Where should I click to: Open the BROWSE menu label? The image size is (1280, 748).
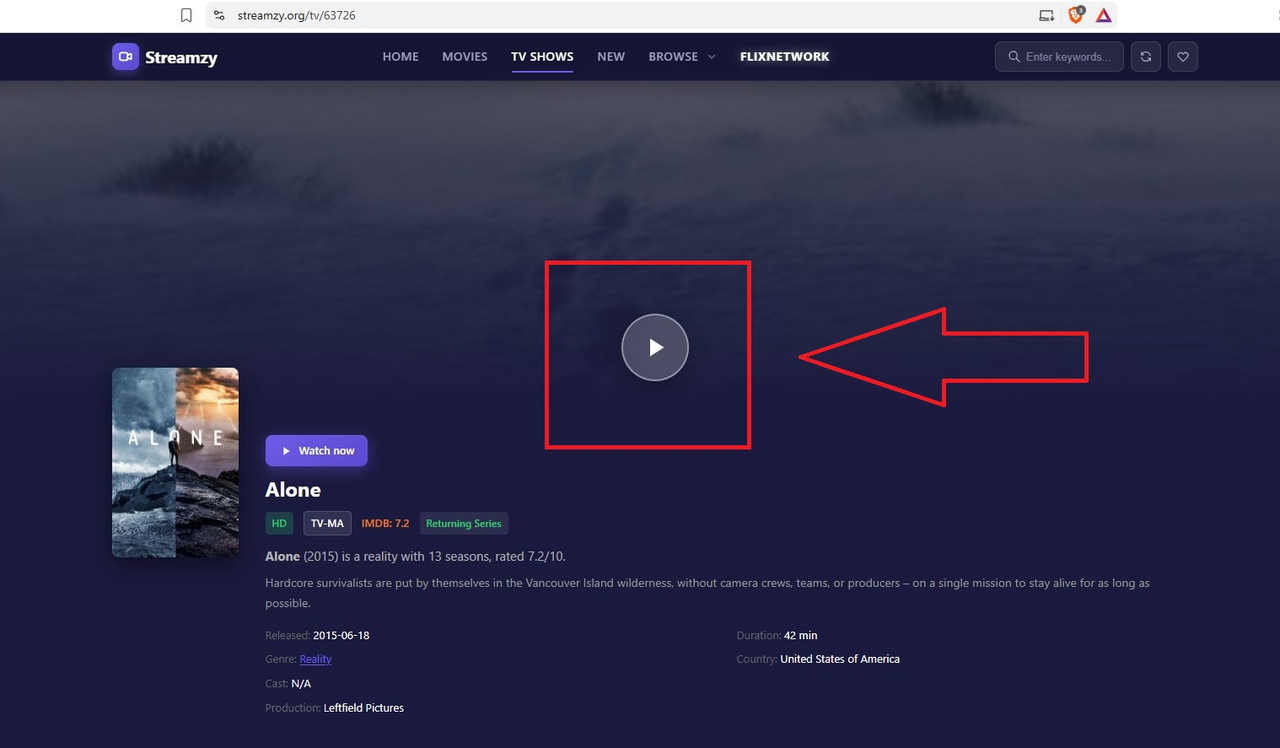673,57
